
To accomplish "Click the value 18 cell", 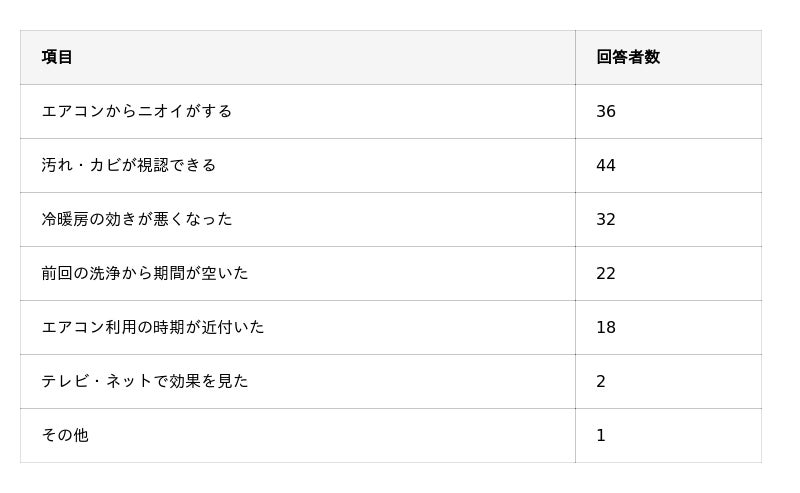I will (606, 327).
